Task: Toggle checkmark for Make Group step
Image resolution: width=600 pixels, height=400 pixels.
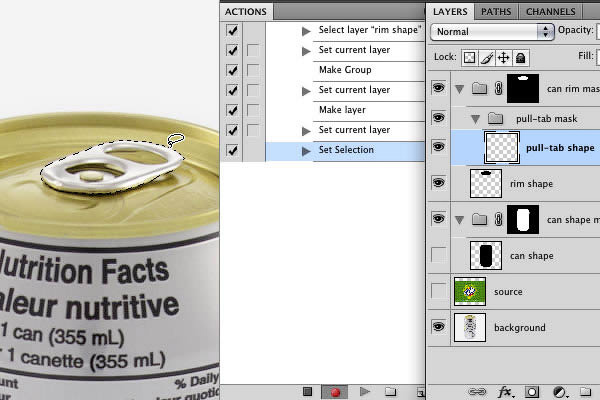Action: click(x=232, y=70)
